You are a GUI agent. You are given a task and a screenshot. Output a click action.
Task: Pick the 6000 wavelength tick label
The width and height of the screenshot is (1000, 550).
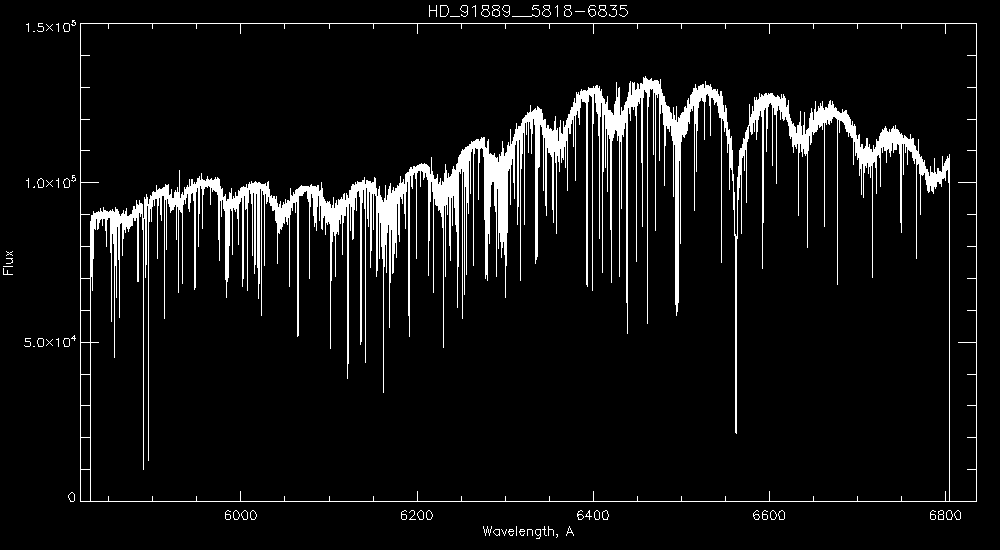(240, 515)
